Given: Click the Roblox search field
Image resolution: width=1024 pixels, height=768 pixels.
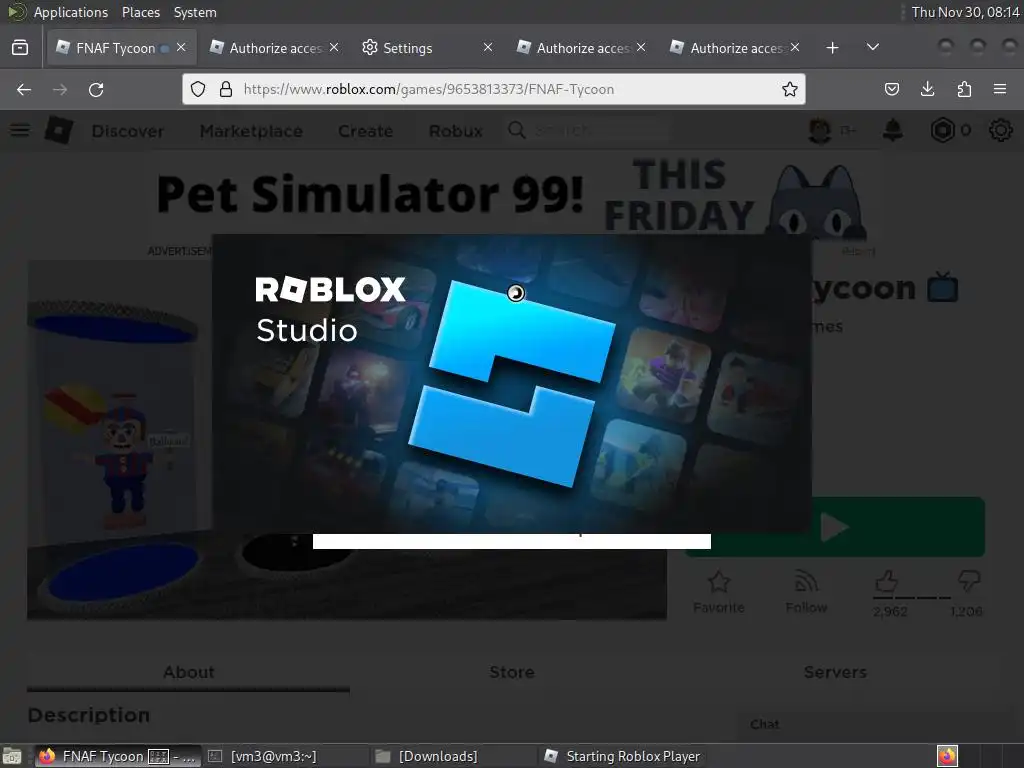Looking at the screenshot, I should 588,131.
